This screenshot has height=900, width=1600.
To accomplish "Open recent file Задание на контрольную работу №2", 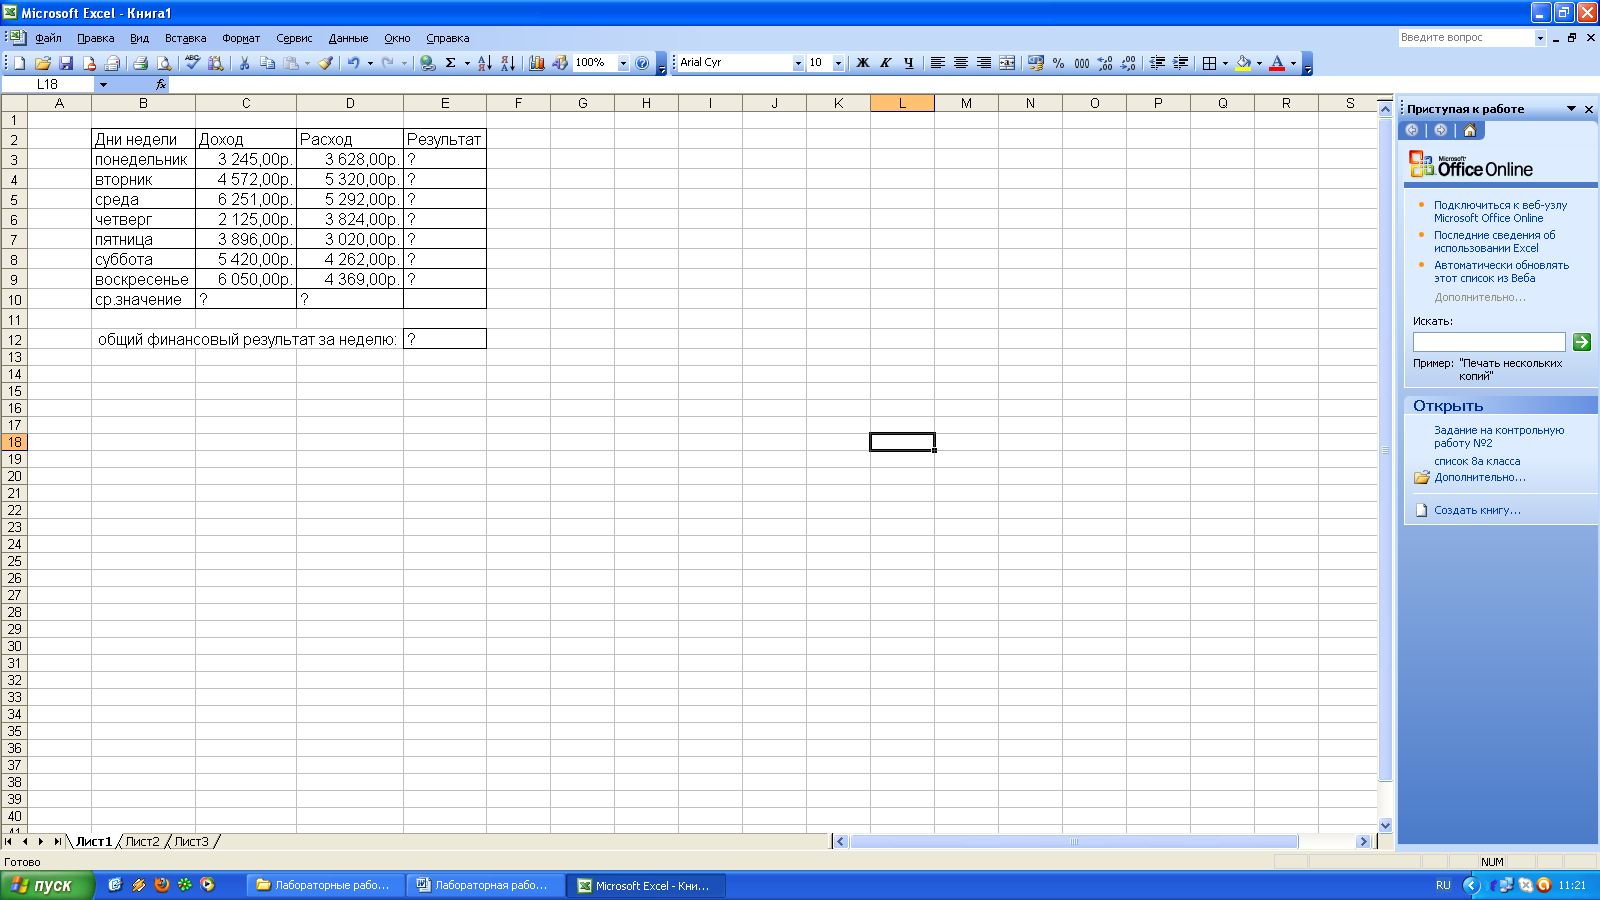I will coord(1499,436).
